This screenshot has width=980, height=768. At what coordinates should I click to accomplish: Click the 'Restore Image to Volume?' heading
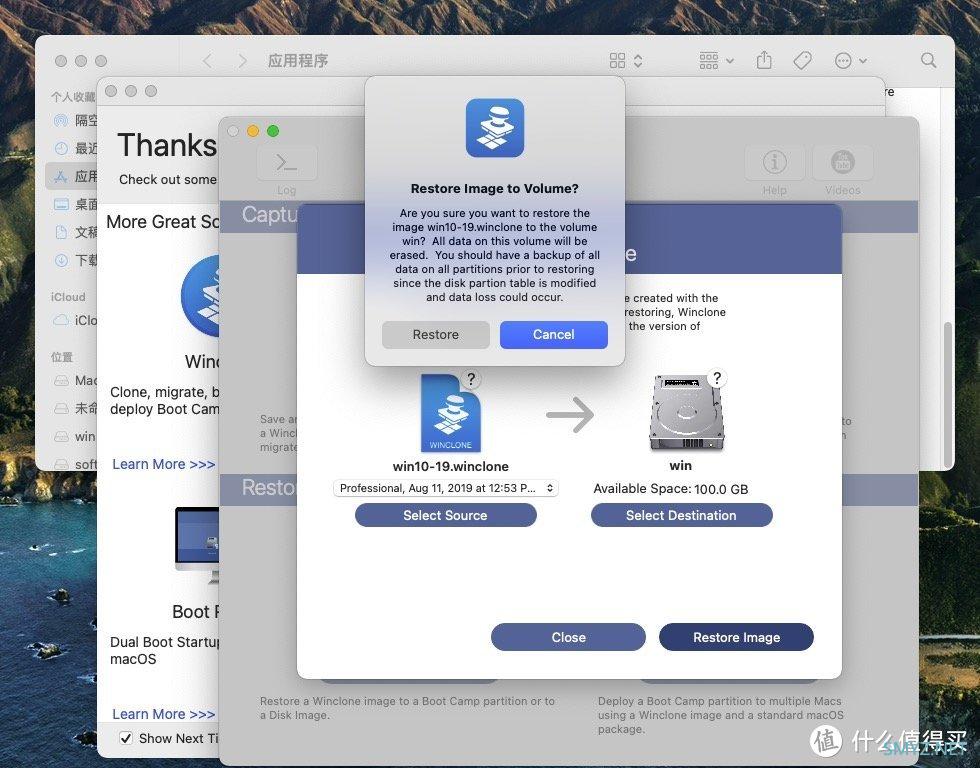494,189
